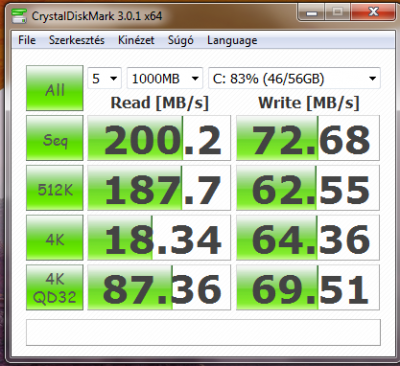Select the 4K QD32 read result 87.36
Viewport: 400px width, 366px height.
(x=159, y=287)
